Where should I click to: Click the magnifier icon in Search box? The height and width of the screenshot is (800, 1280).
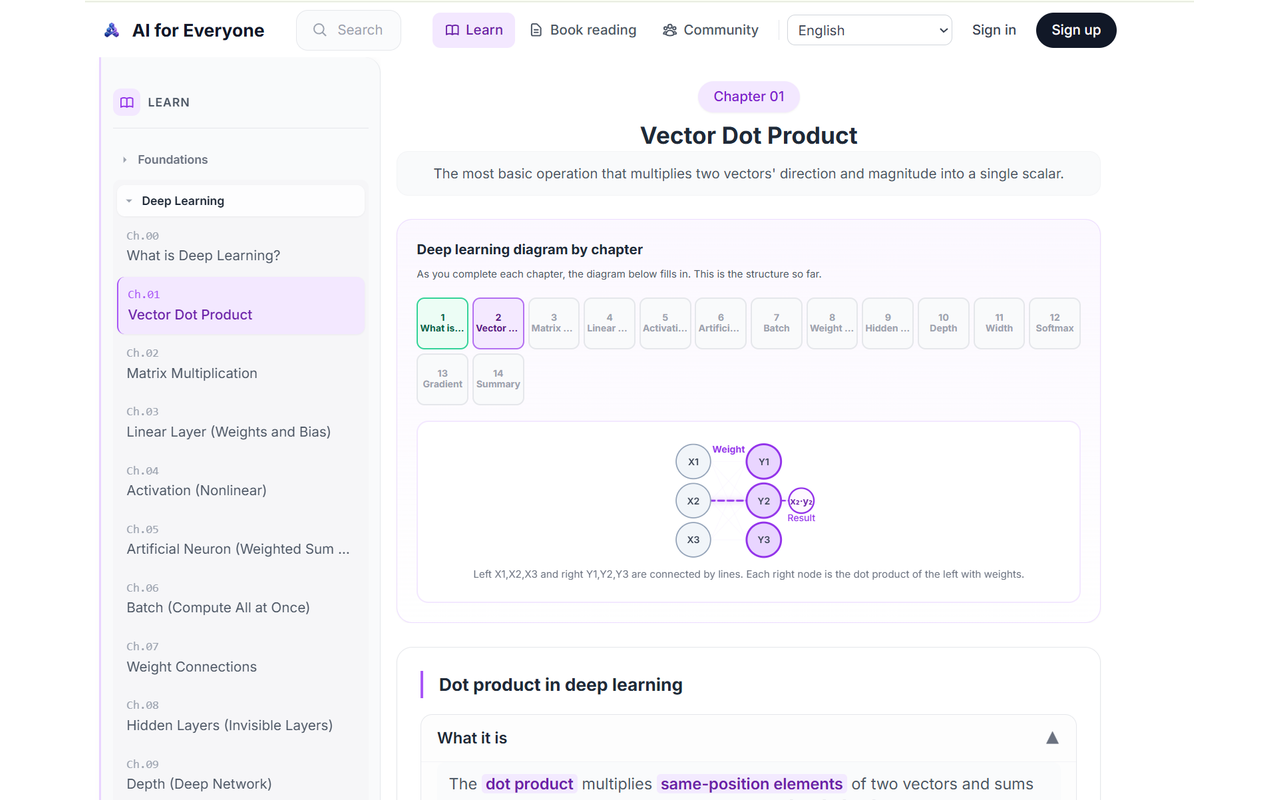[320, 30]
